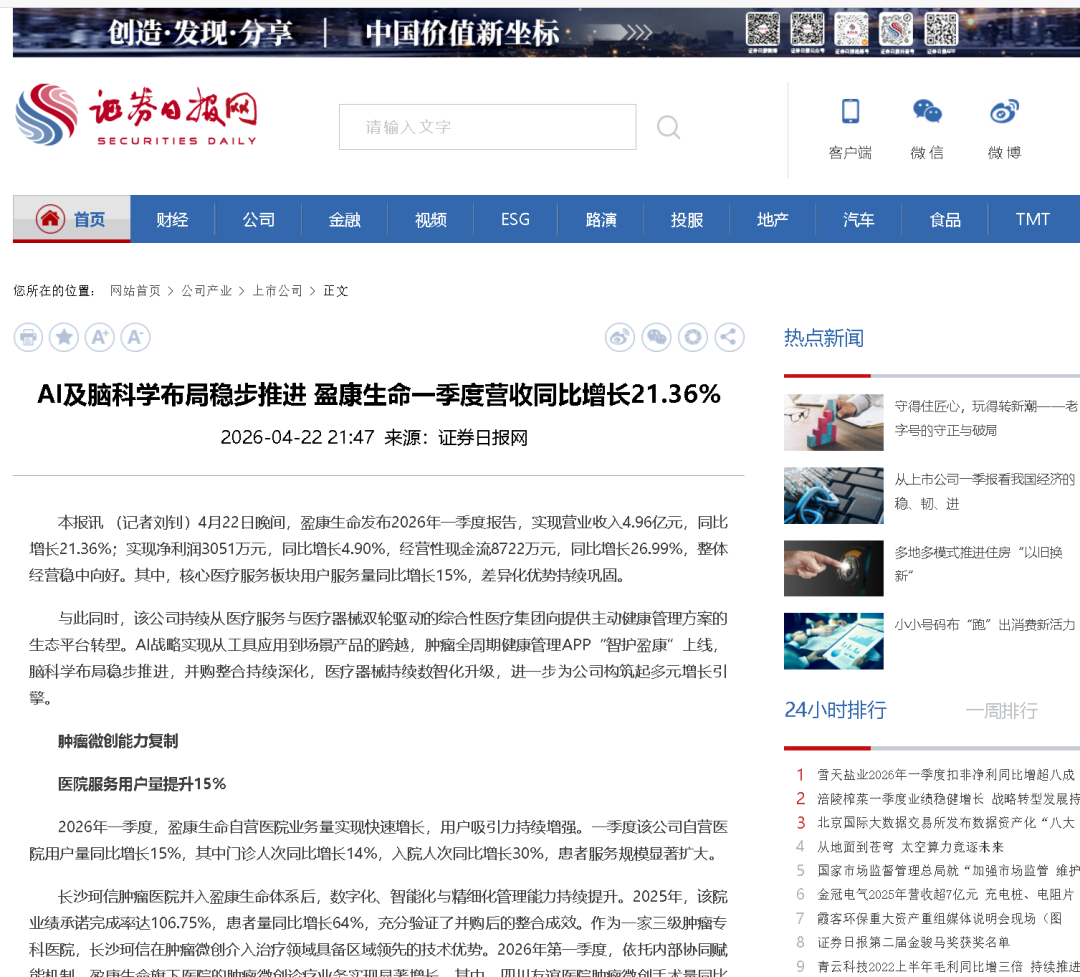Screen dimensions: 1080x977
Task: Click the subheading 医院服务用户量提升15%
Action: click(x=142, y=784)
